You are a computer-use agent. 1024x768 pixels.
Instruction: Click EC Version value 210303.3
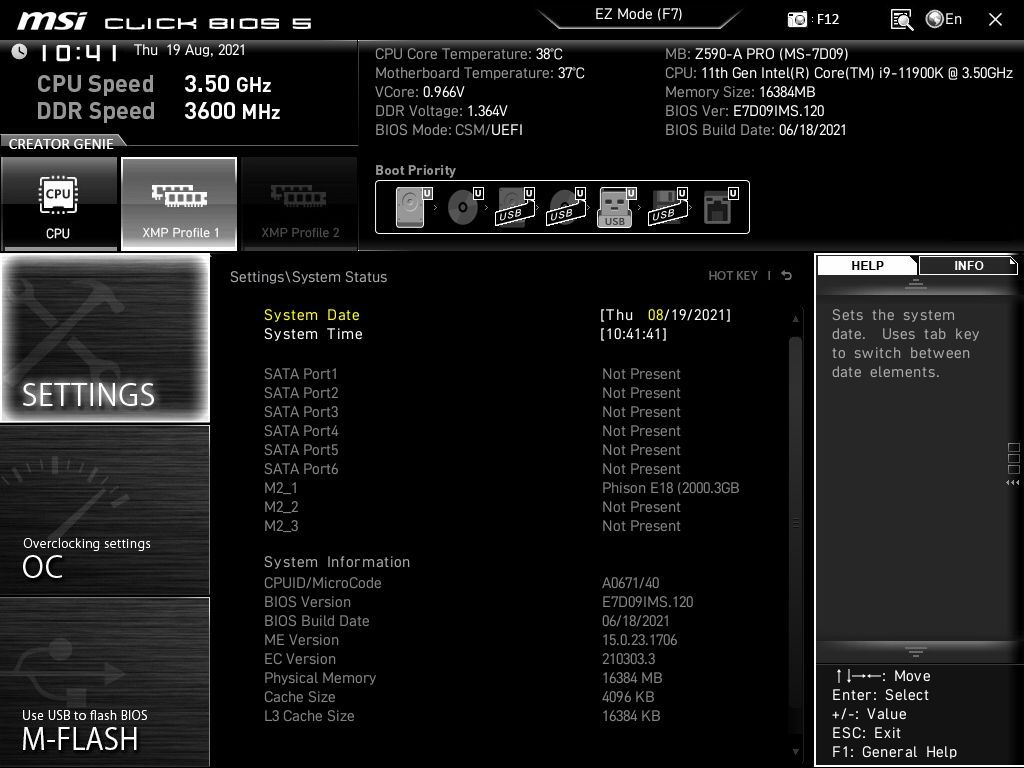point(628,658)
